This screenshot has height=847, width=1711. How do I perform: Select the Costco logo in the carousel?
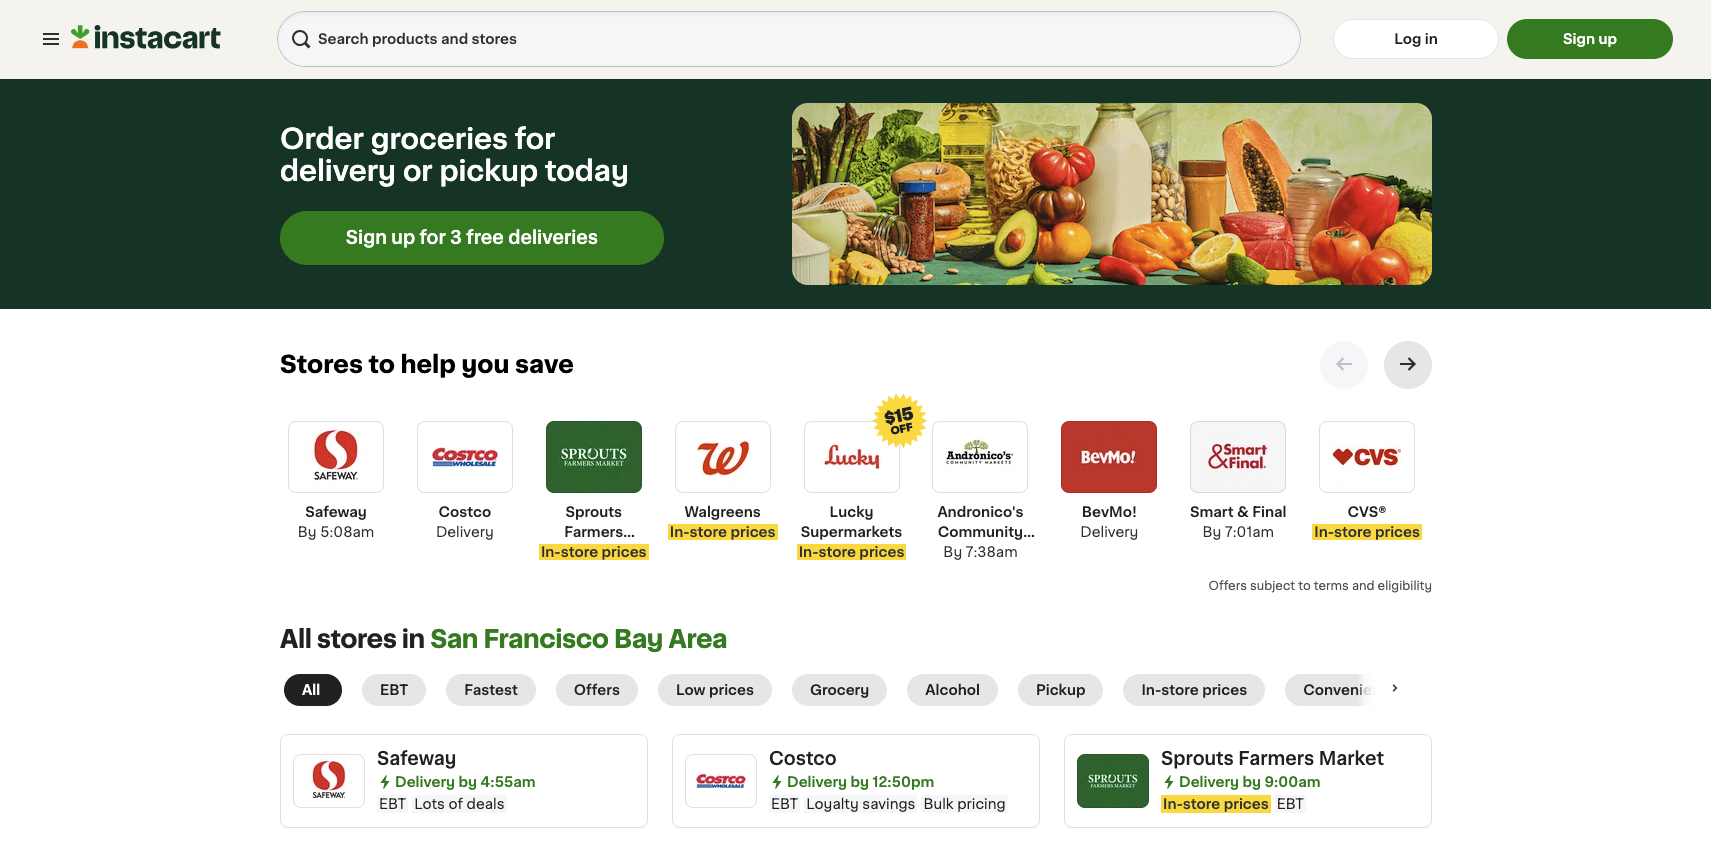465,457
